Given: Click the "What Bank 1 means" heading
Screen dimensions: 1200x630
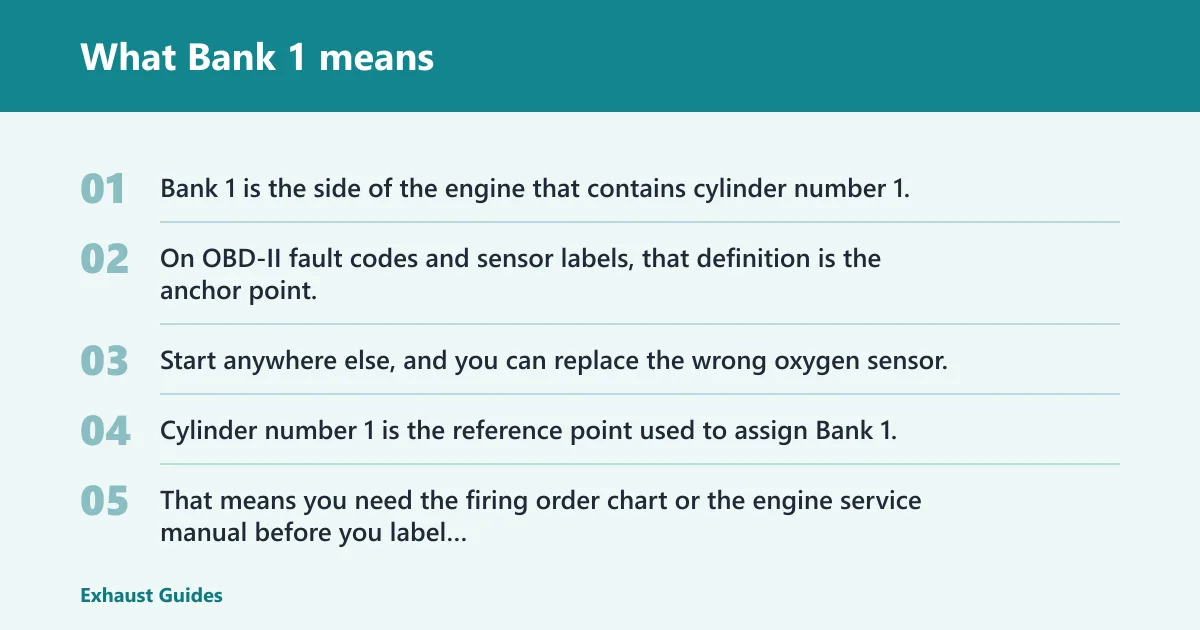Looking at the screenshot, I should coord(257,57).
